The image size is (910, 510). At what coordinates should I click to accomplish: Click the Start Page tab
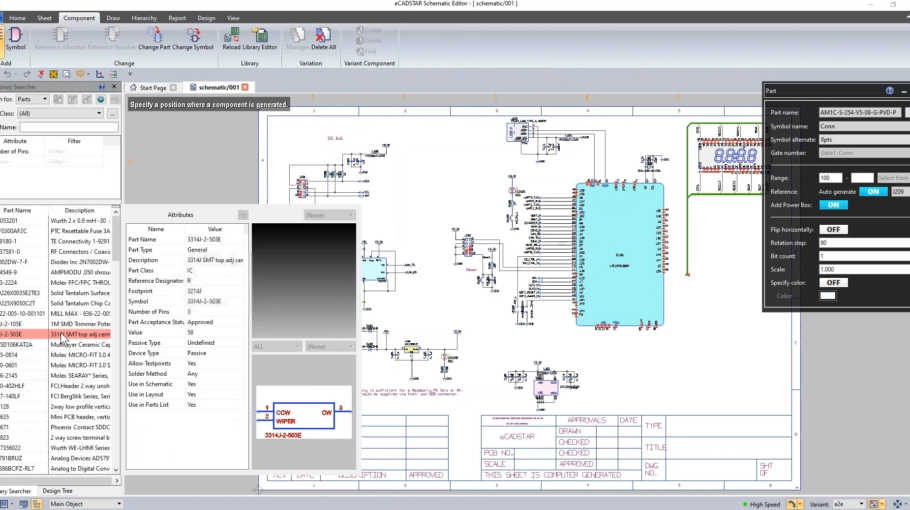152,88
